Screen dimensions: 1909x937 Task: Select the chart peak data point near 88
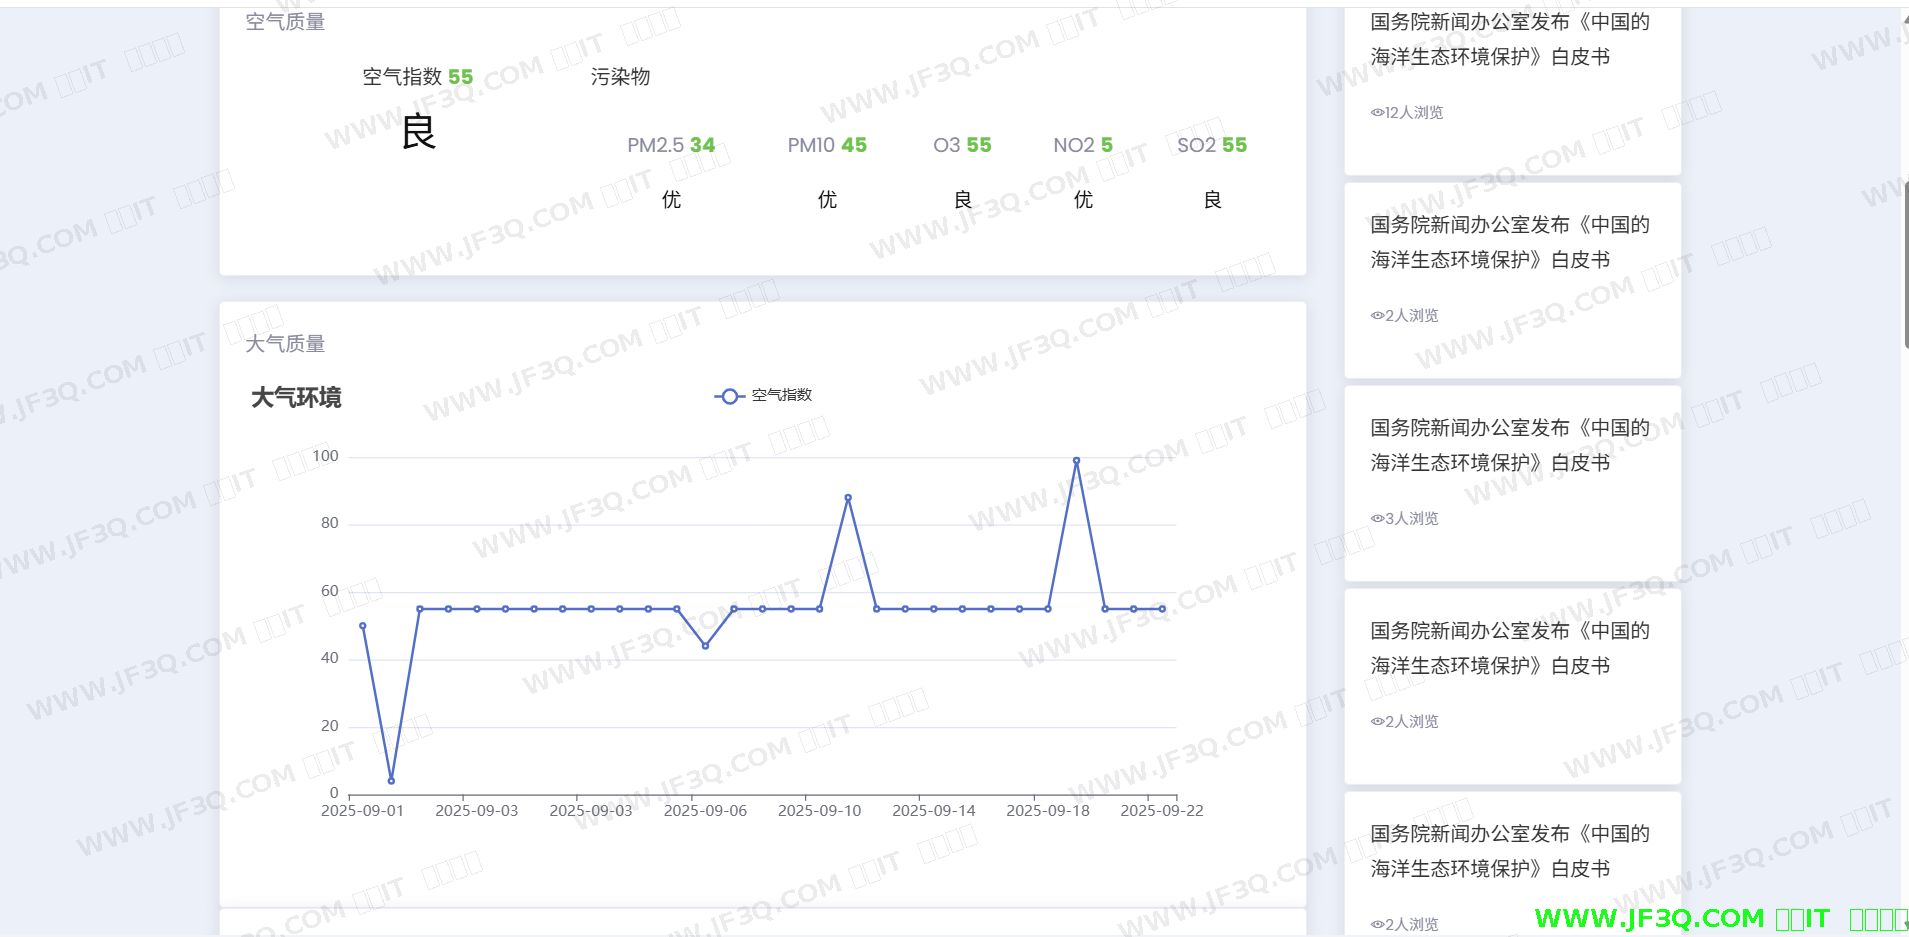pos(848,498)
